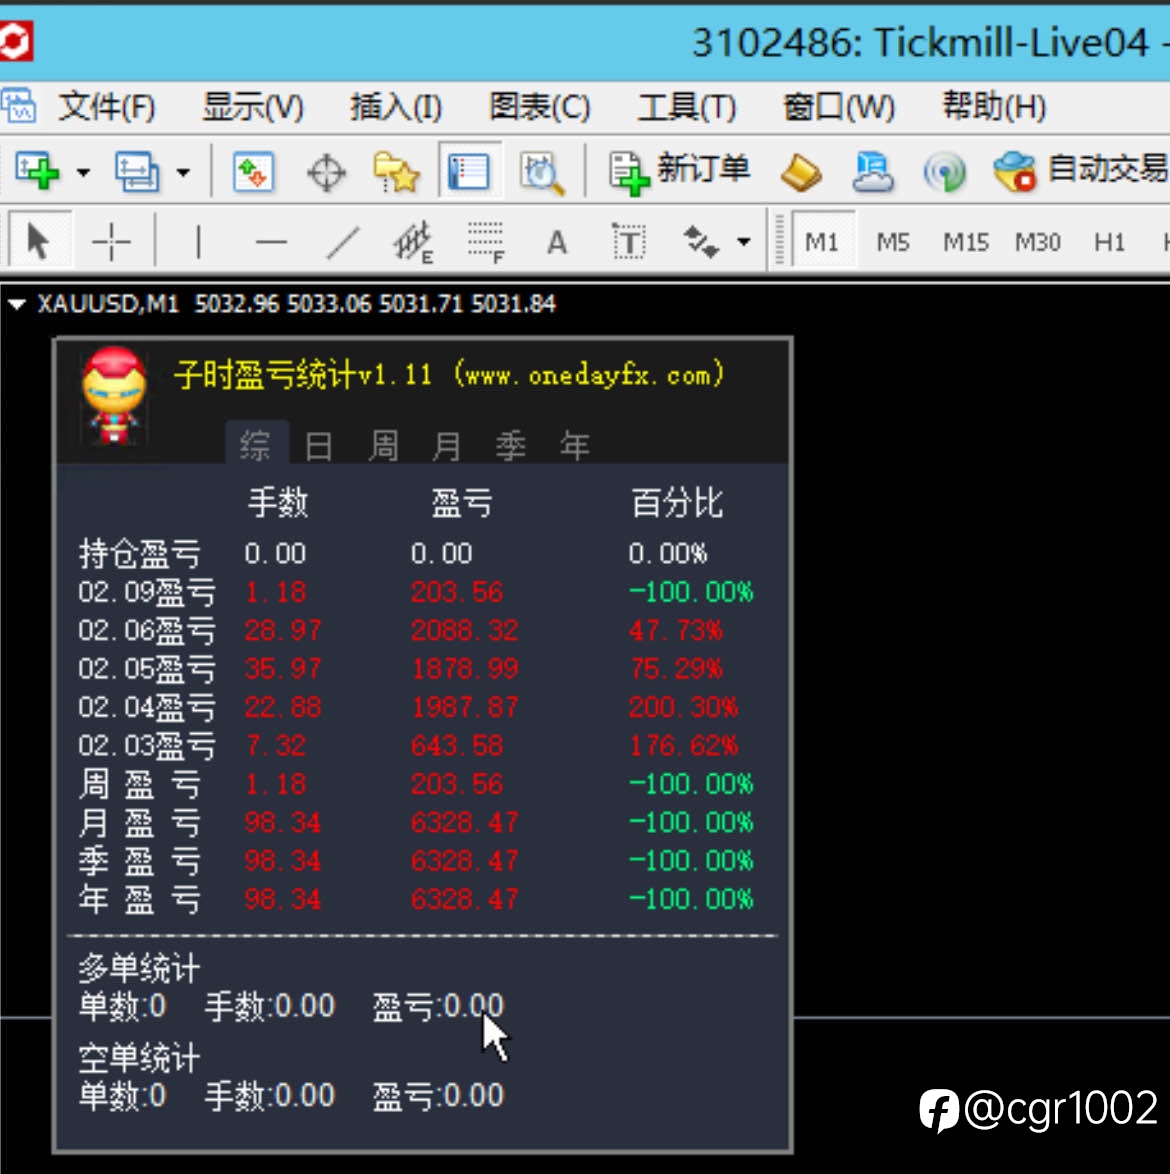Open the arrows objects dropdown arrow
Screen dimensions: 1170x1174
(x=743, y=242)
